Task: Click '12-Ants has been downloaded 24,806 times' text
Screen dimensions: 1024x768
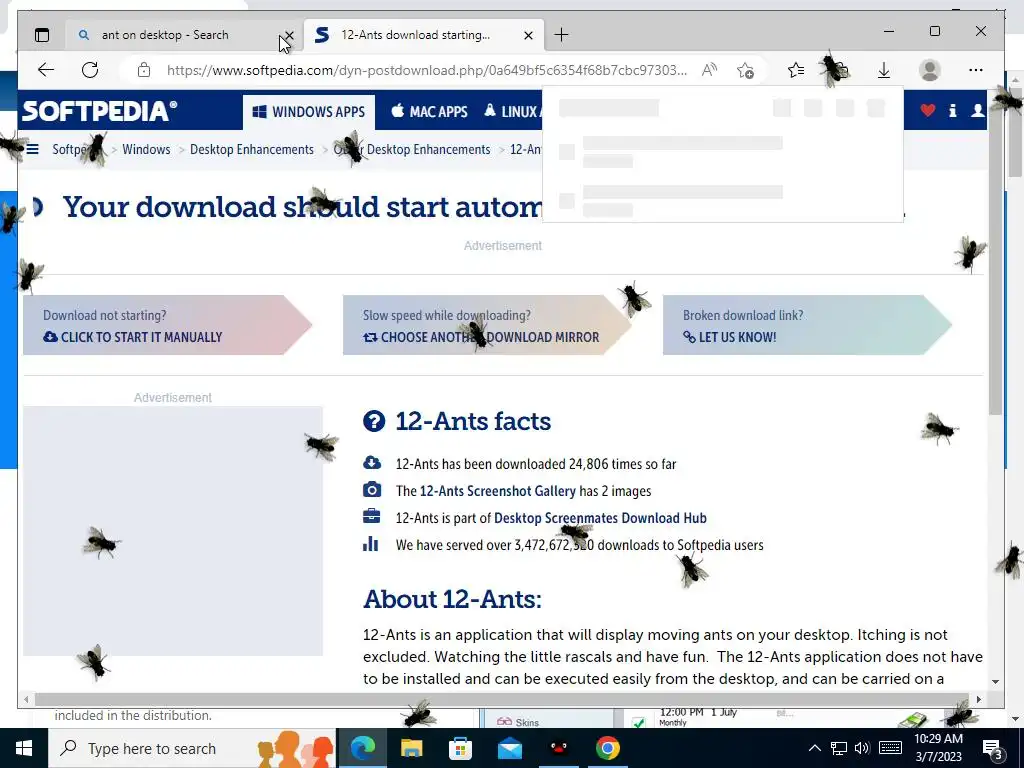Action: 536,464
